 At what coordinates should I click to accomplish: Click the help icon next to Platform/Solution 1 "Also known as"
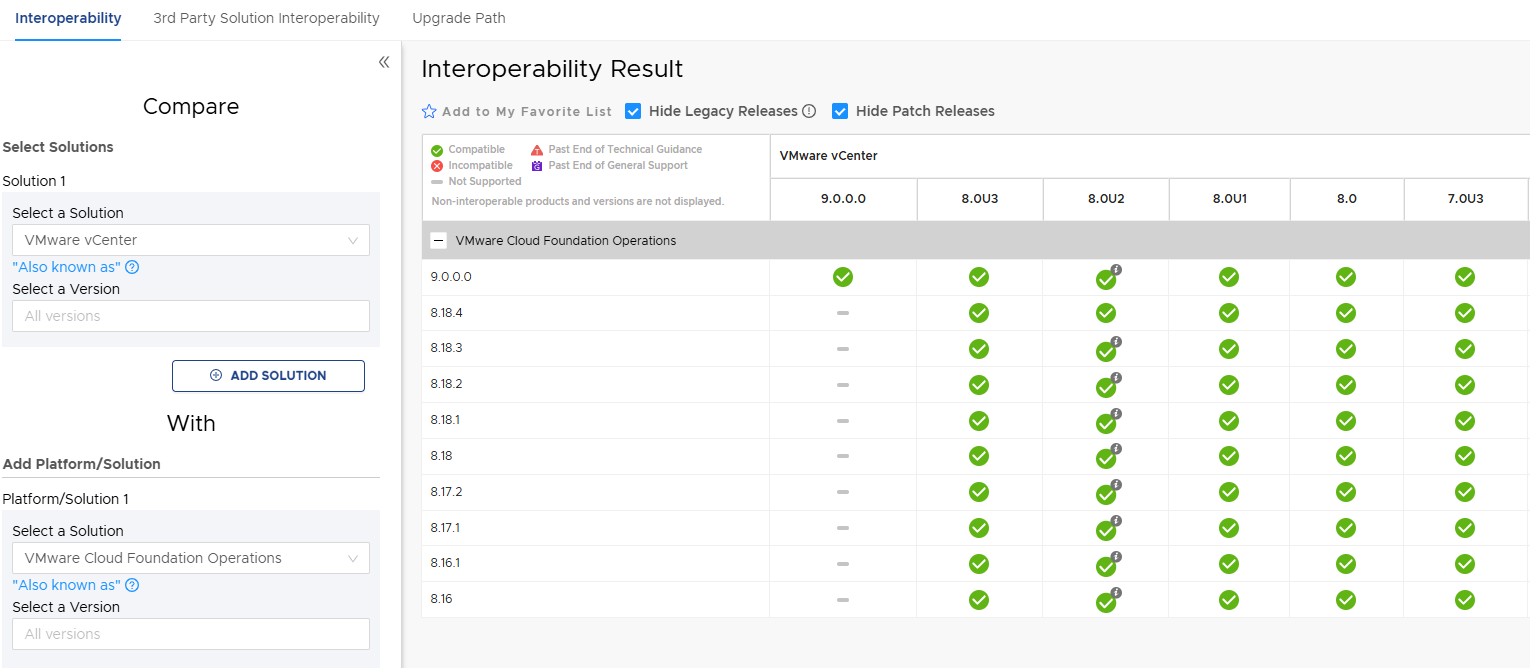point(132,585)
